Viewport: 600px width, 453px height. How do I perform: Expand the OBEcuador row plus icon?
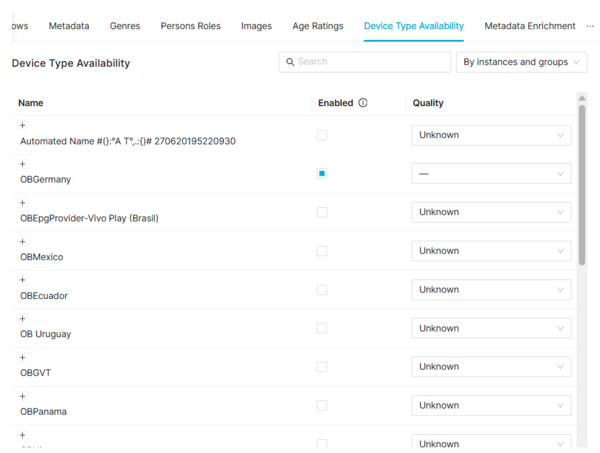click(x=23, y=280)
